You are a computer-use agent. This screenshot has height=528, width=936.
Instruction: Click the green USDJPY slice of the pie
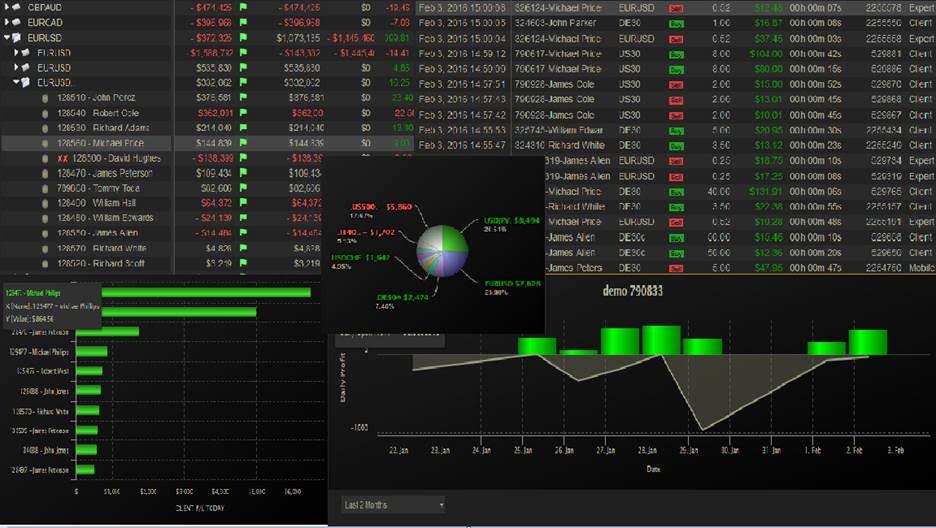click(x=455, y=240)
